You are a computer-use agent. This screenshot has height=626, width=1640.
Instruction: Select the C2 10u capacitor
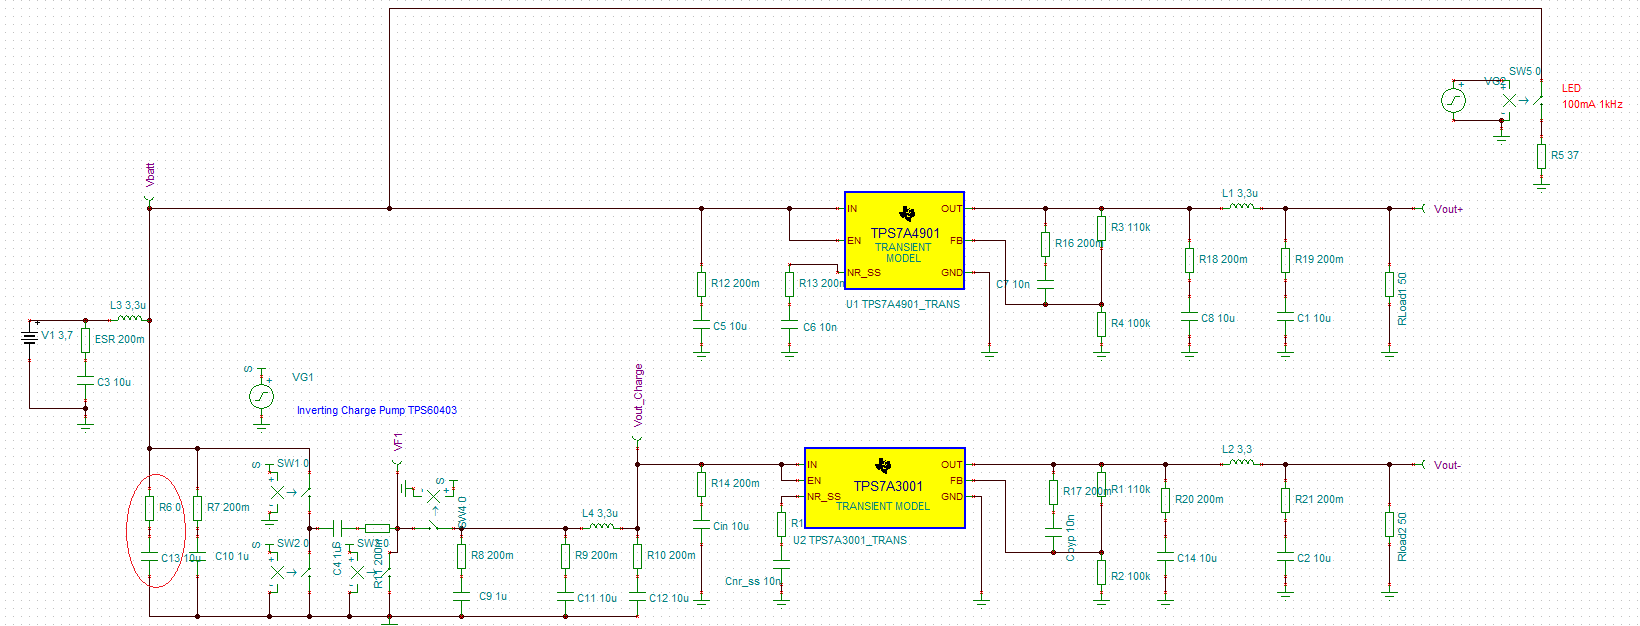[x=1286, y=557]
